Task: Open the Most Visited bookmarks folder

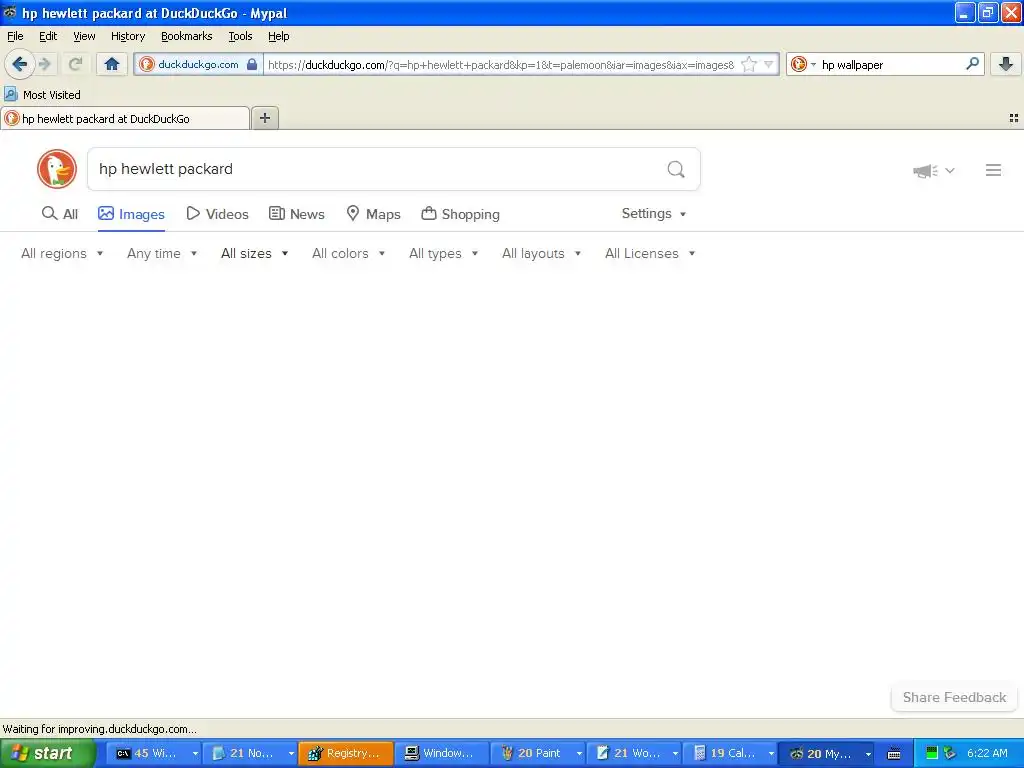Action: pos(42,95)
